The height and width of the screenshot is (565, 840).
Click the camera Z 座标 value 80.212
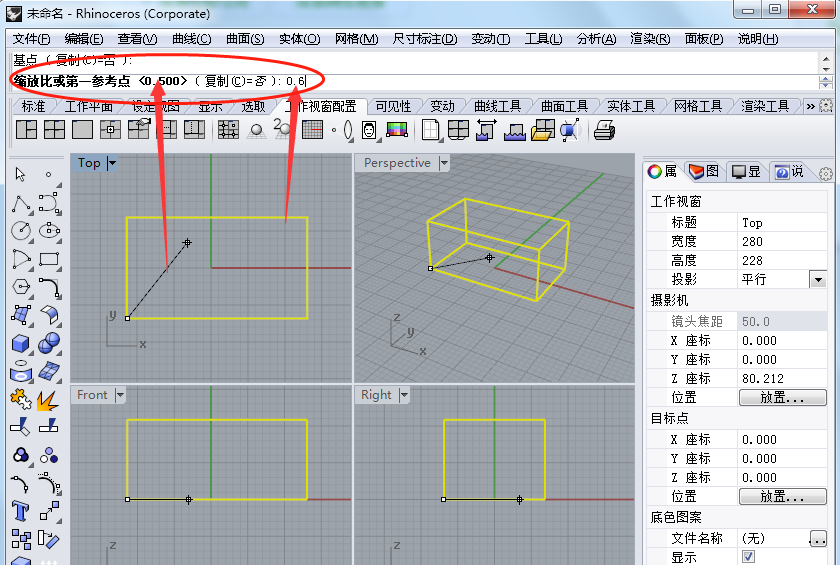coord(782,379)
